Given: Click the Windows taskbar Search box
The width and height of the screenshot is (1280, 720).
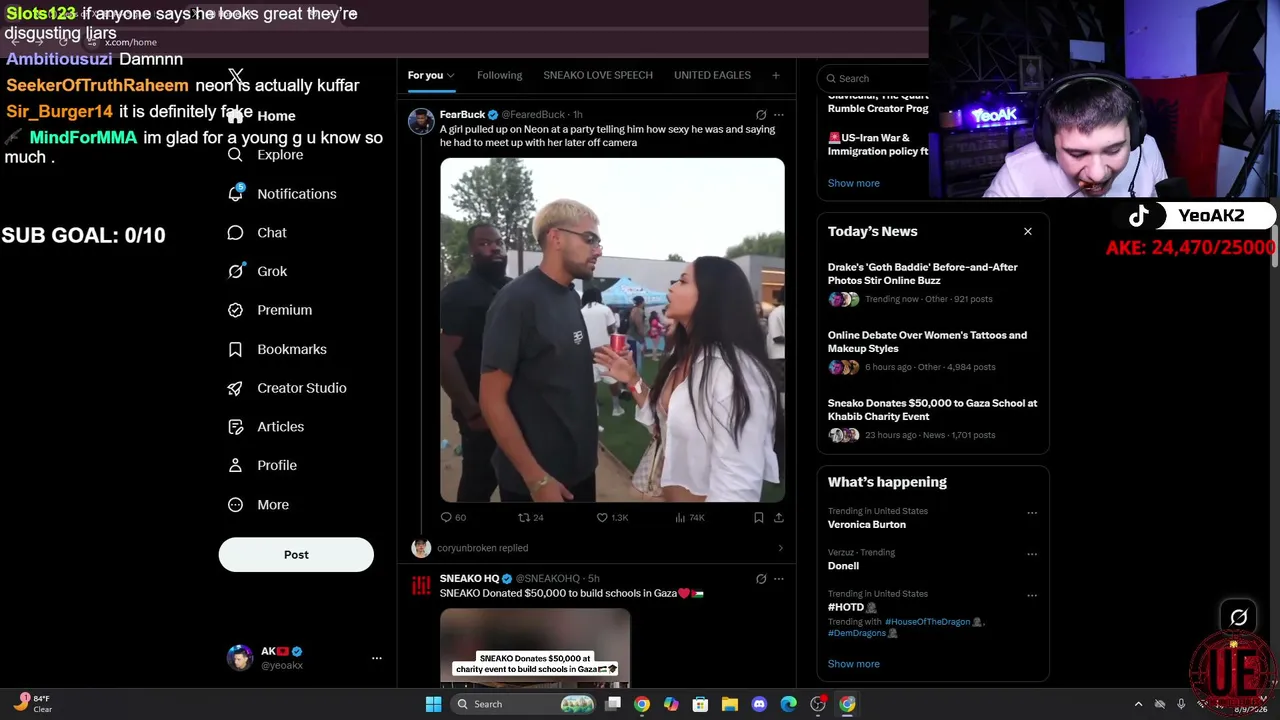Looking at the screenshot, I should click(522, 704).
